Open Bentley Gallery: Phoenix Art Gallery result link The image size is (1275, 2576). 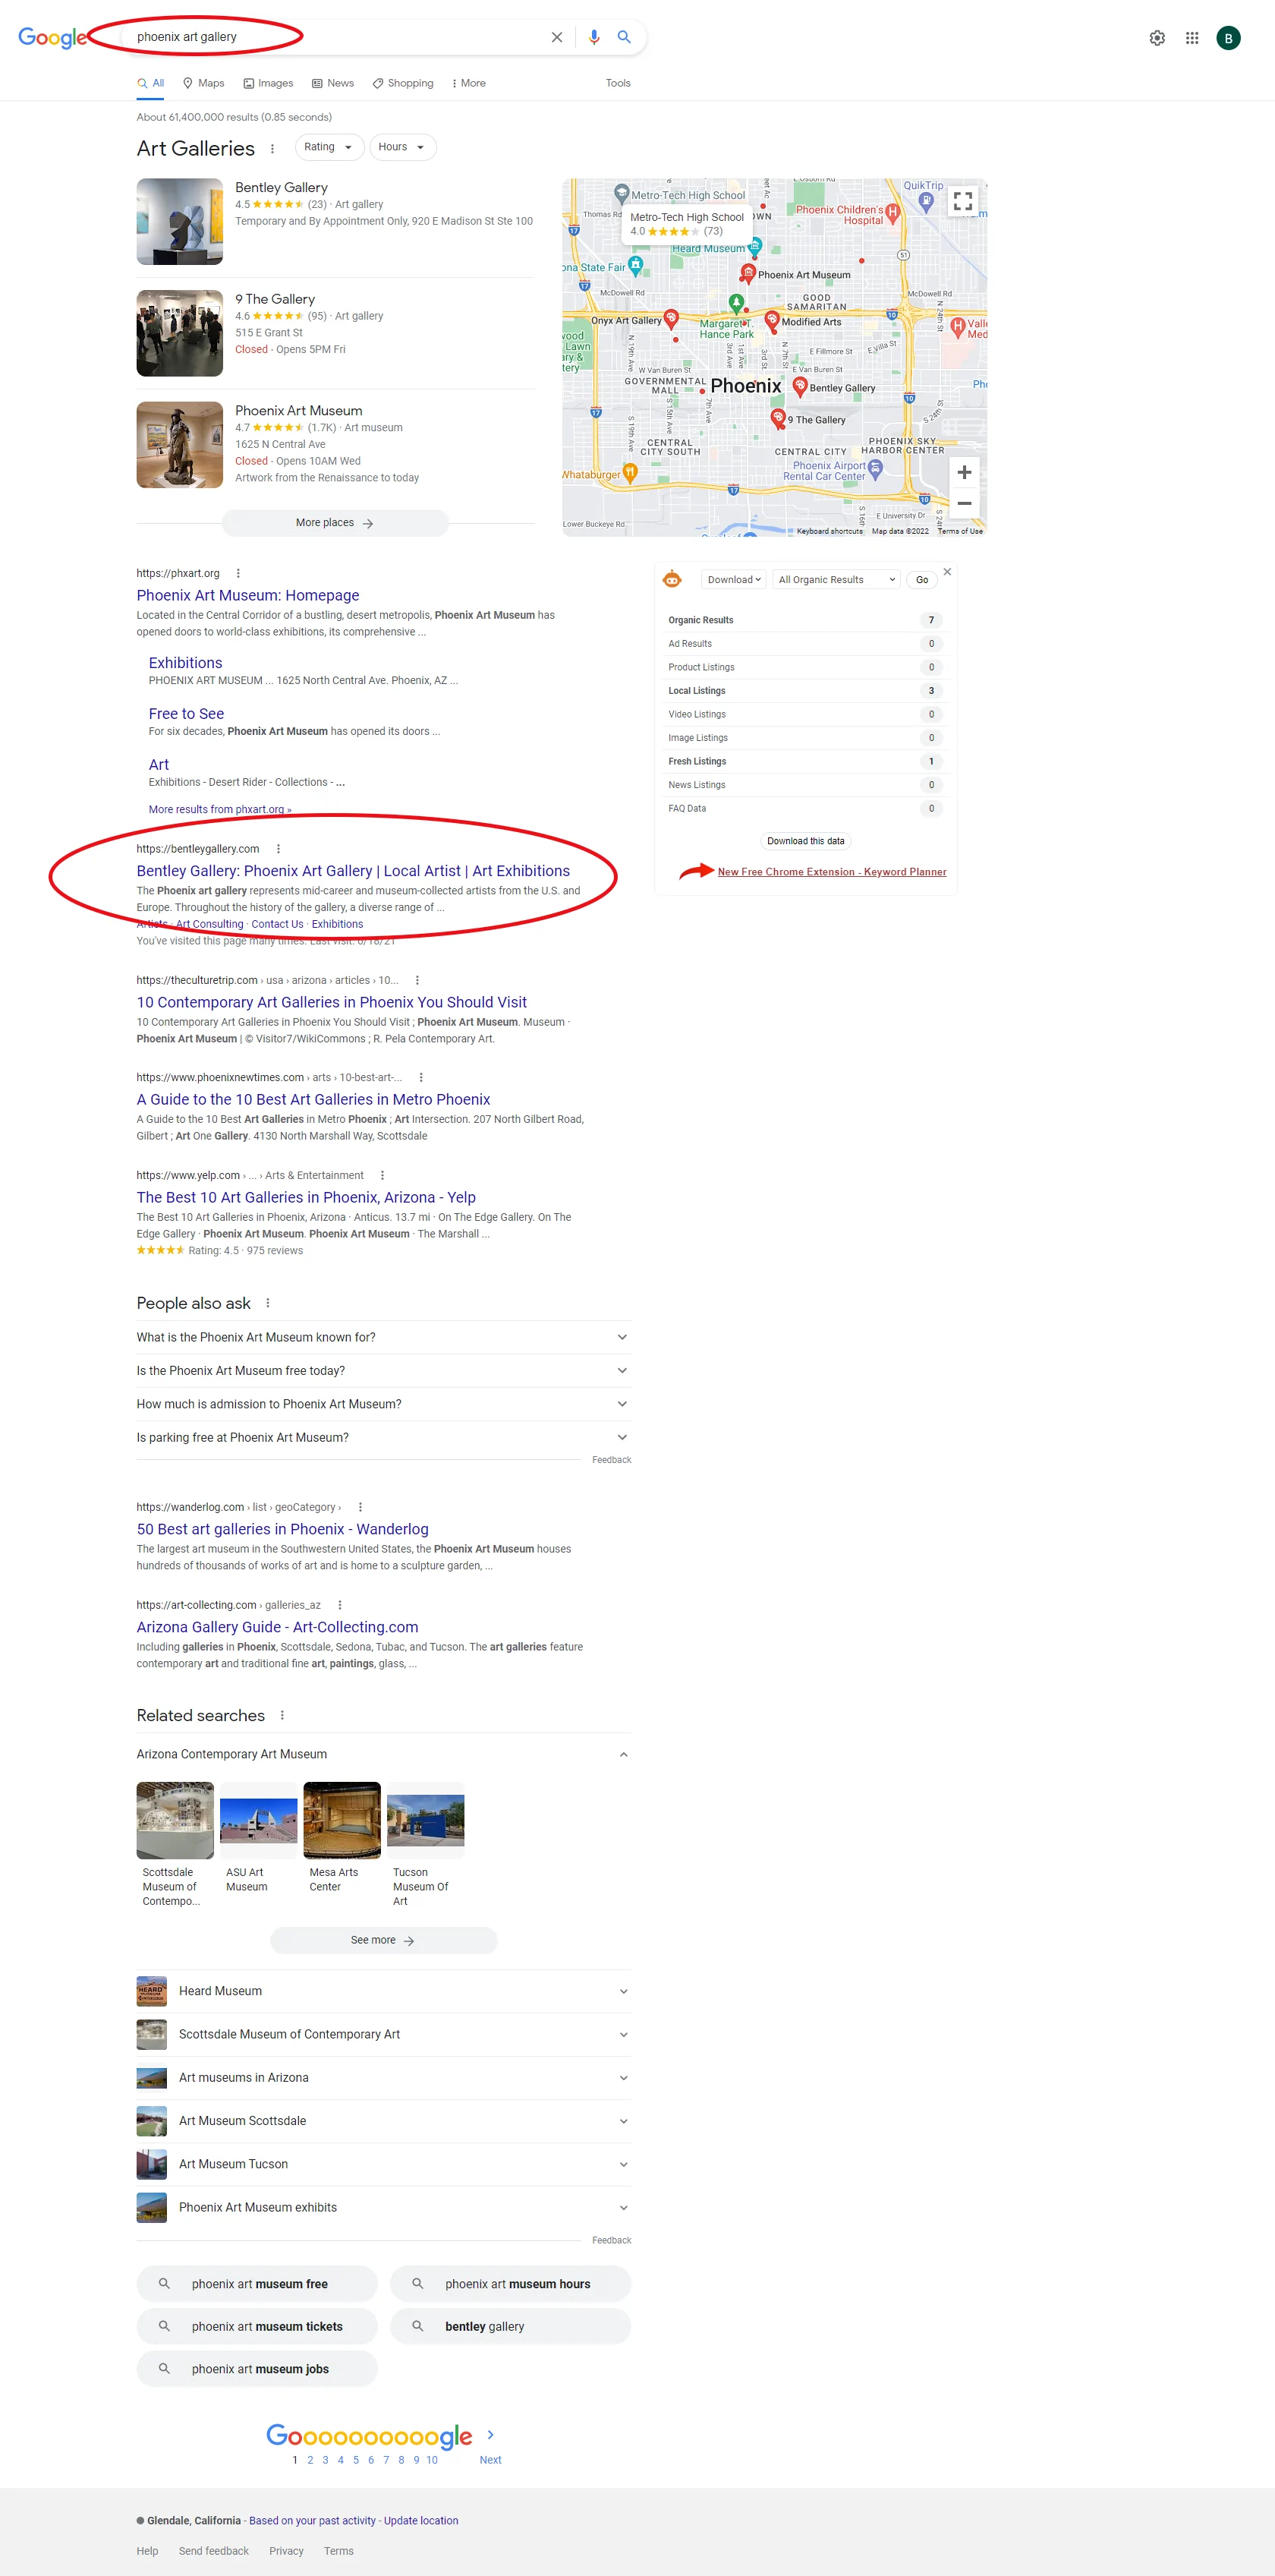(353, 871)
